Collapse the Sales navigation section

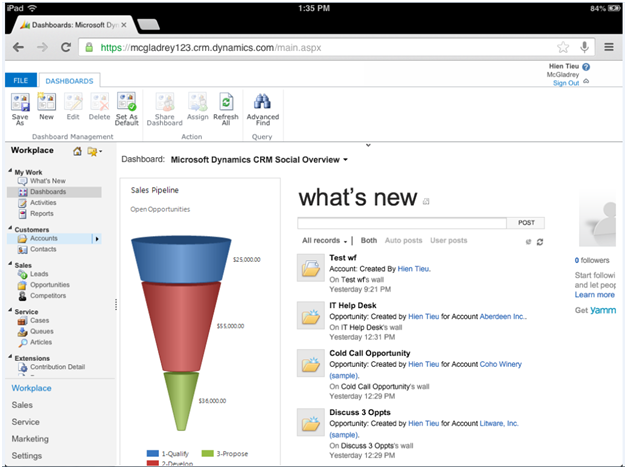[10, 264]
